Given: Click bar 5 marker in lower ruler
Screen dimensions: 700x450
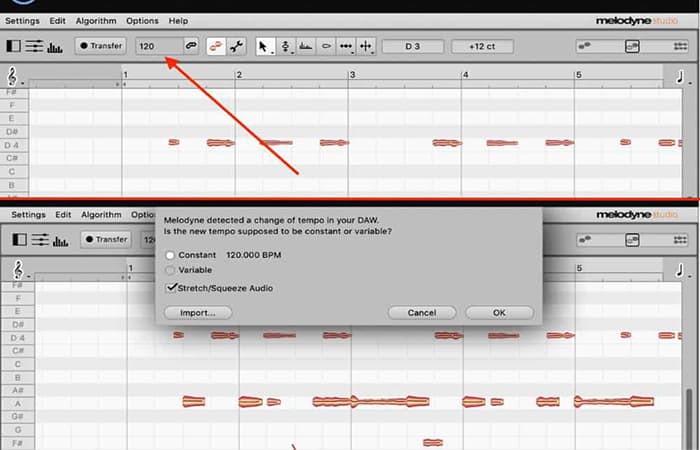Looking at the screenshot, I should pos(579,268).
